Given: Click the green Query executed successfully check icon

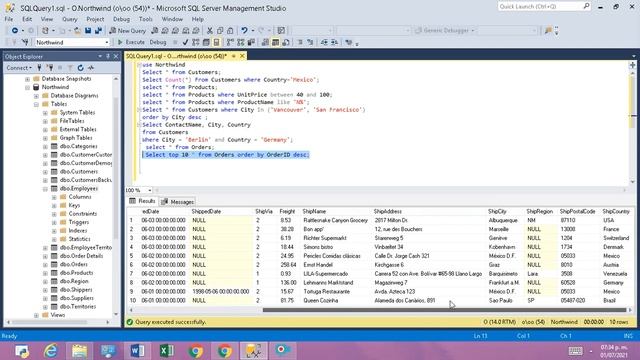Looking at the screenshot, I should (130, 322).
